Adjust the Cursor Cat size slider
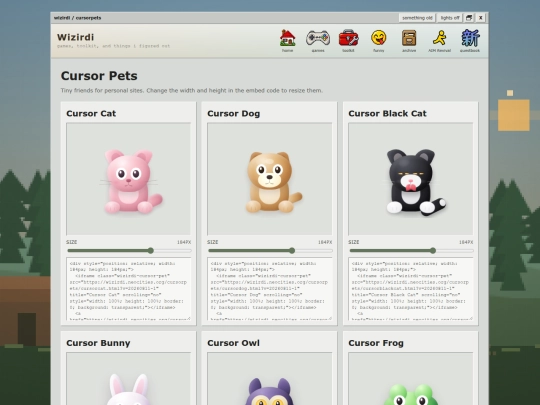 click(129, 251)
